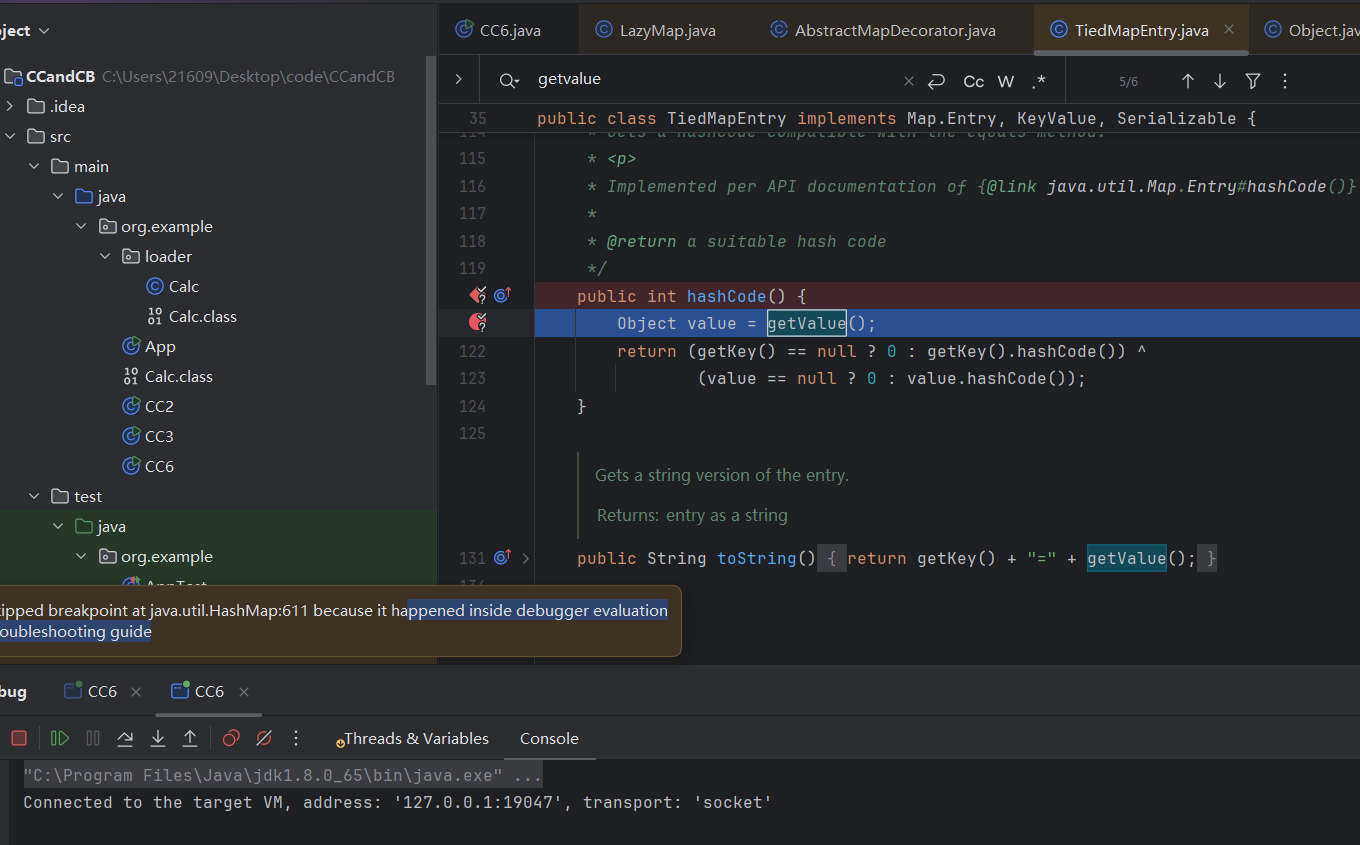Open search filter options
The height and width of the screenshot is (845, 1360).
(x=1253, y=81)
